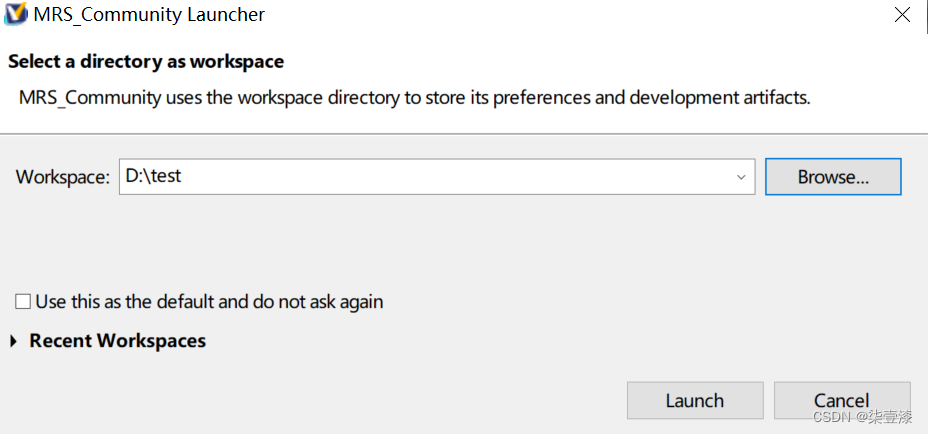This screenshot has width=928, height=434.
Task: Launch MRS_Community with selected workspace
Action: pyautogui.click(x=694, y=400)
